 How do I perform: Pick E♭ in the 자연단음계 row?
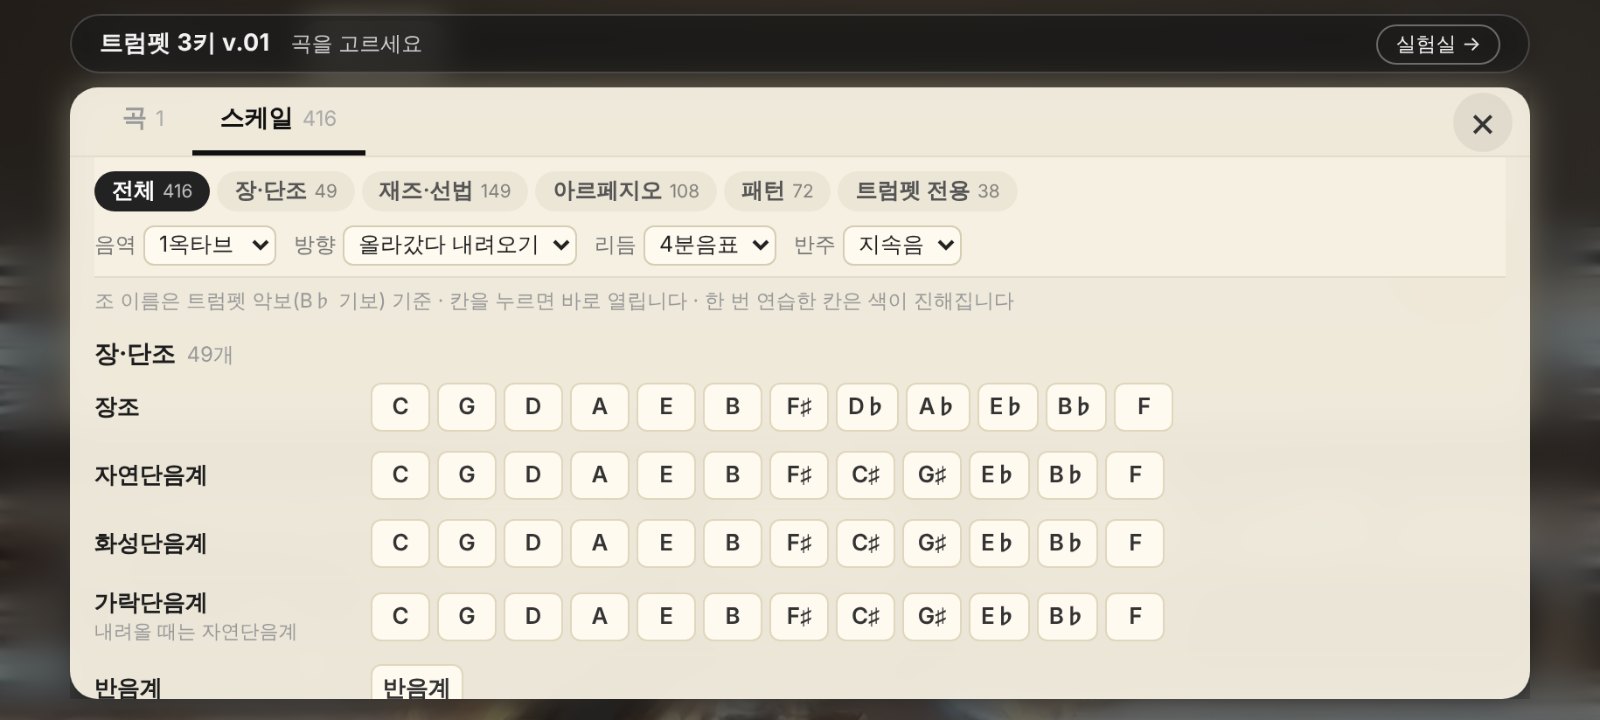pos(998,475)
